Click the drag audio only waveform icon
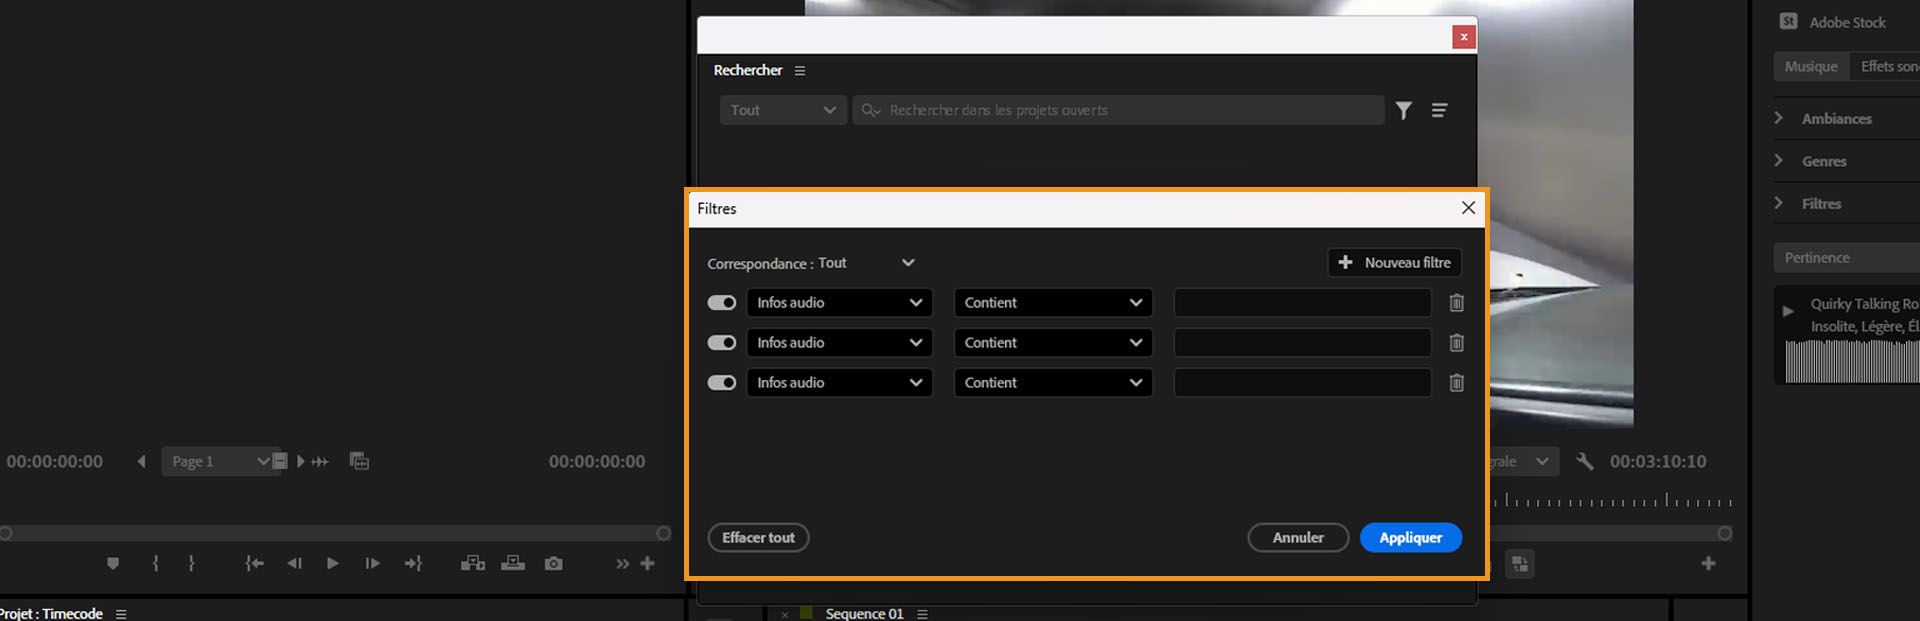 pos(320,462)
